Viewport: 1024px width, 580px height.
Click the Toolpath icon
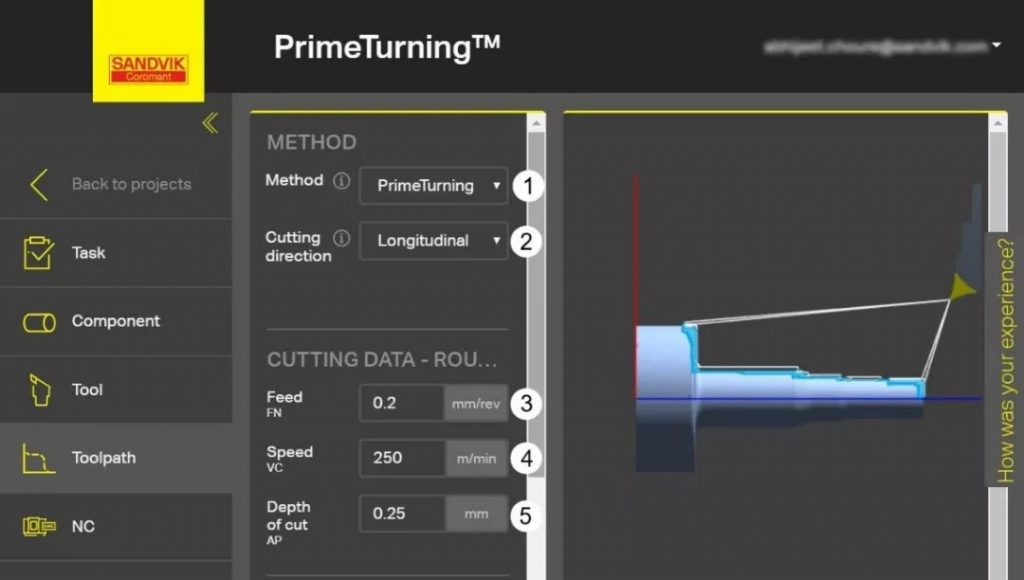pos(39,459)
